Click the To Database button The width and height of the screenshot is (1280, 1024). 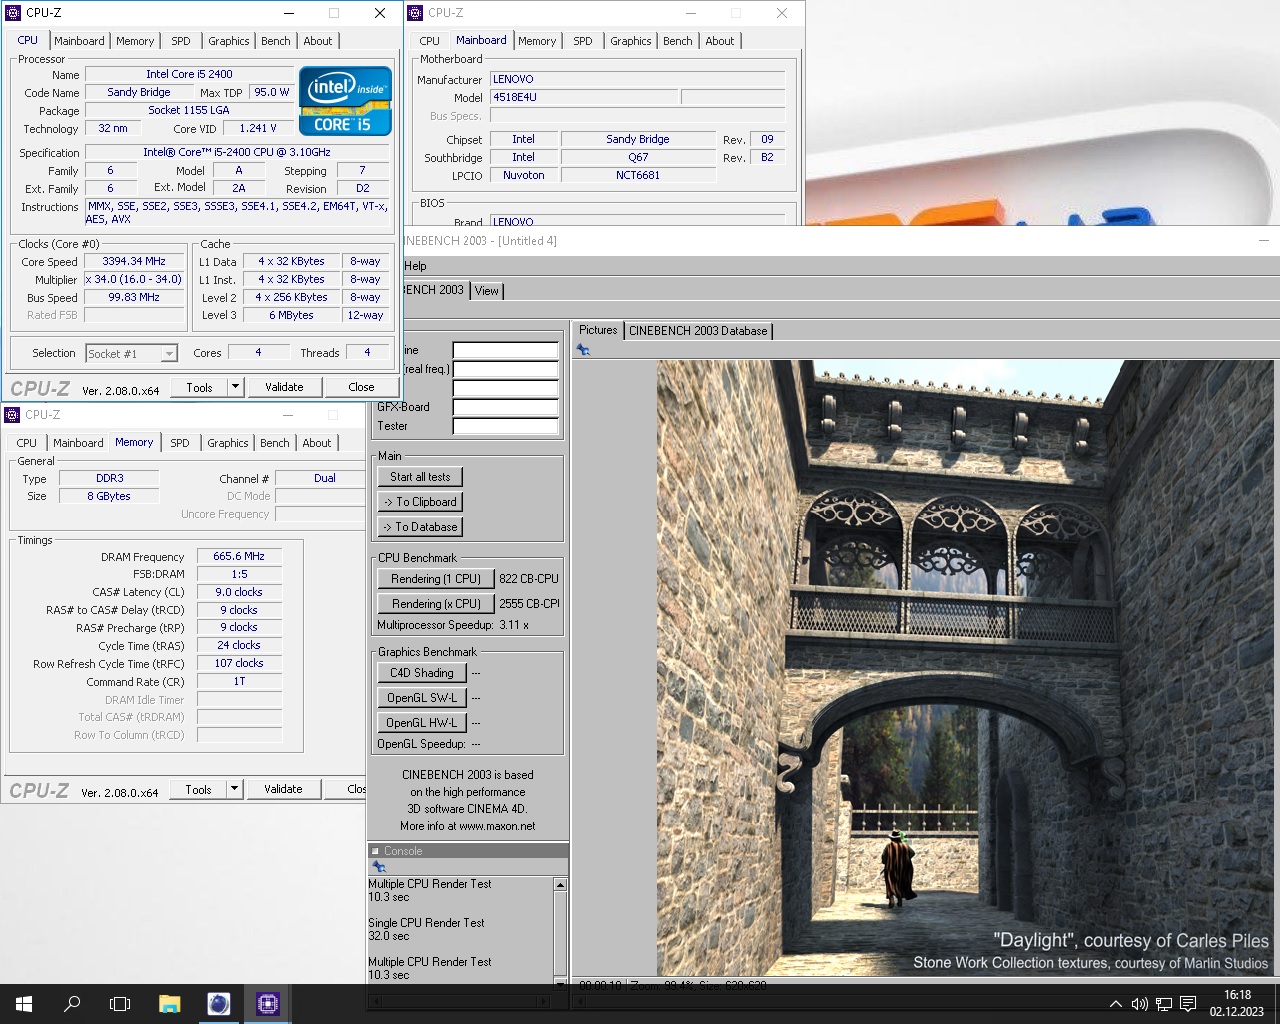[x=420, y=527]
